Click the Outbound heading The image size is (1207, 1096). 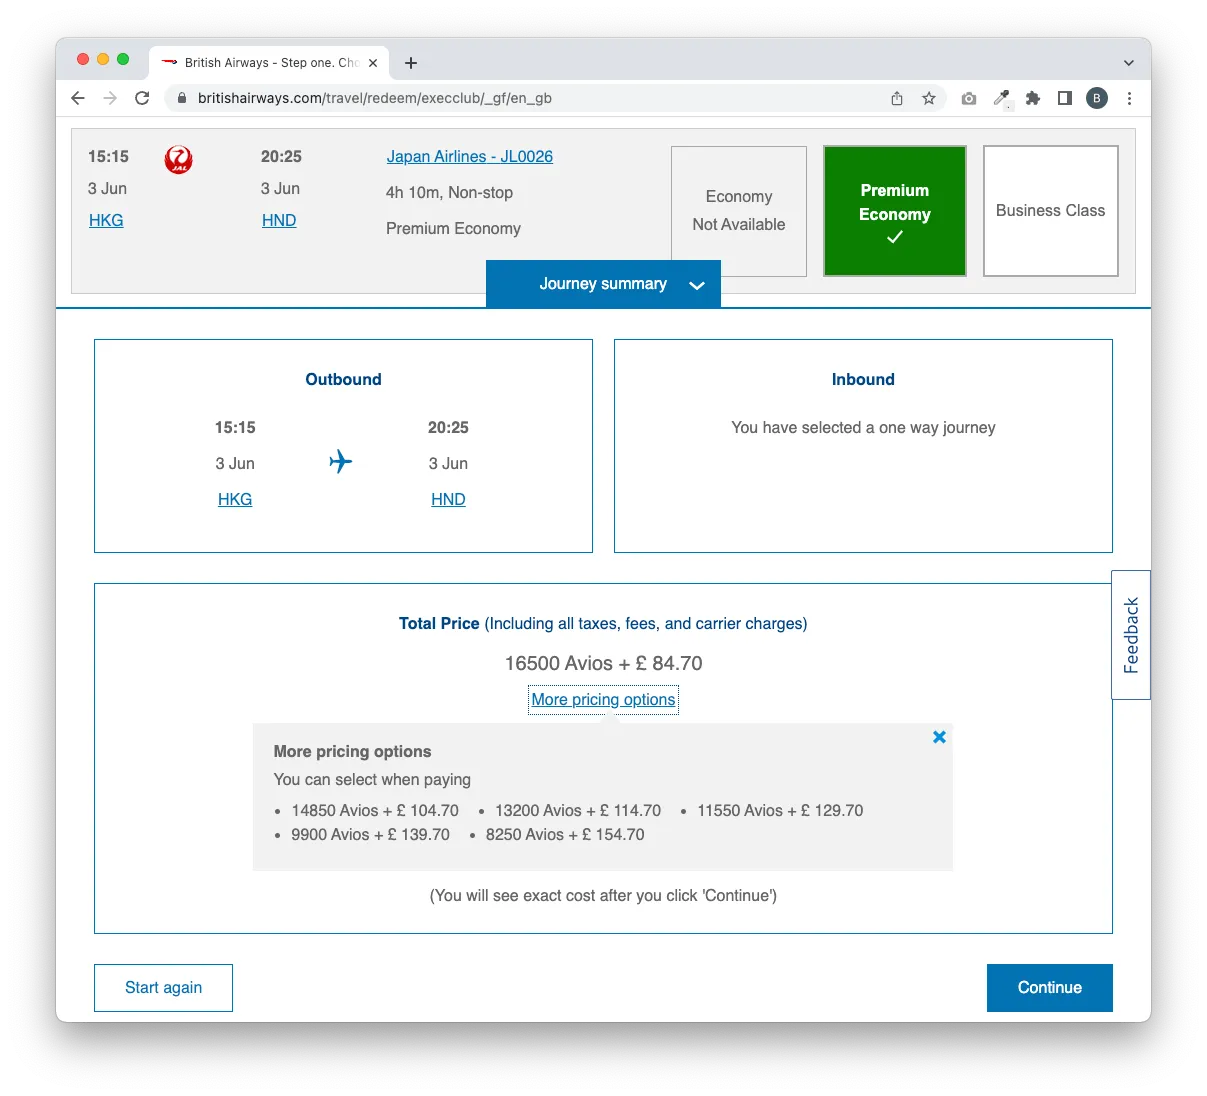point(343,379)
